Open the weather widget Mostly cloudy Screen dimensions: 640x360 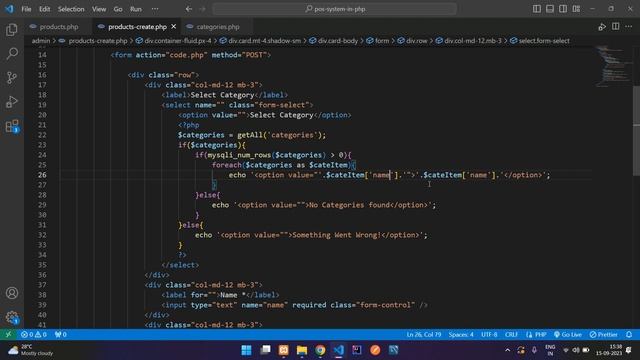31,350
